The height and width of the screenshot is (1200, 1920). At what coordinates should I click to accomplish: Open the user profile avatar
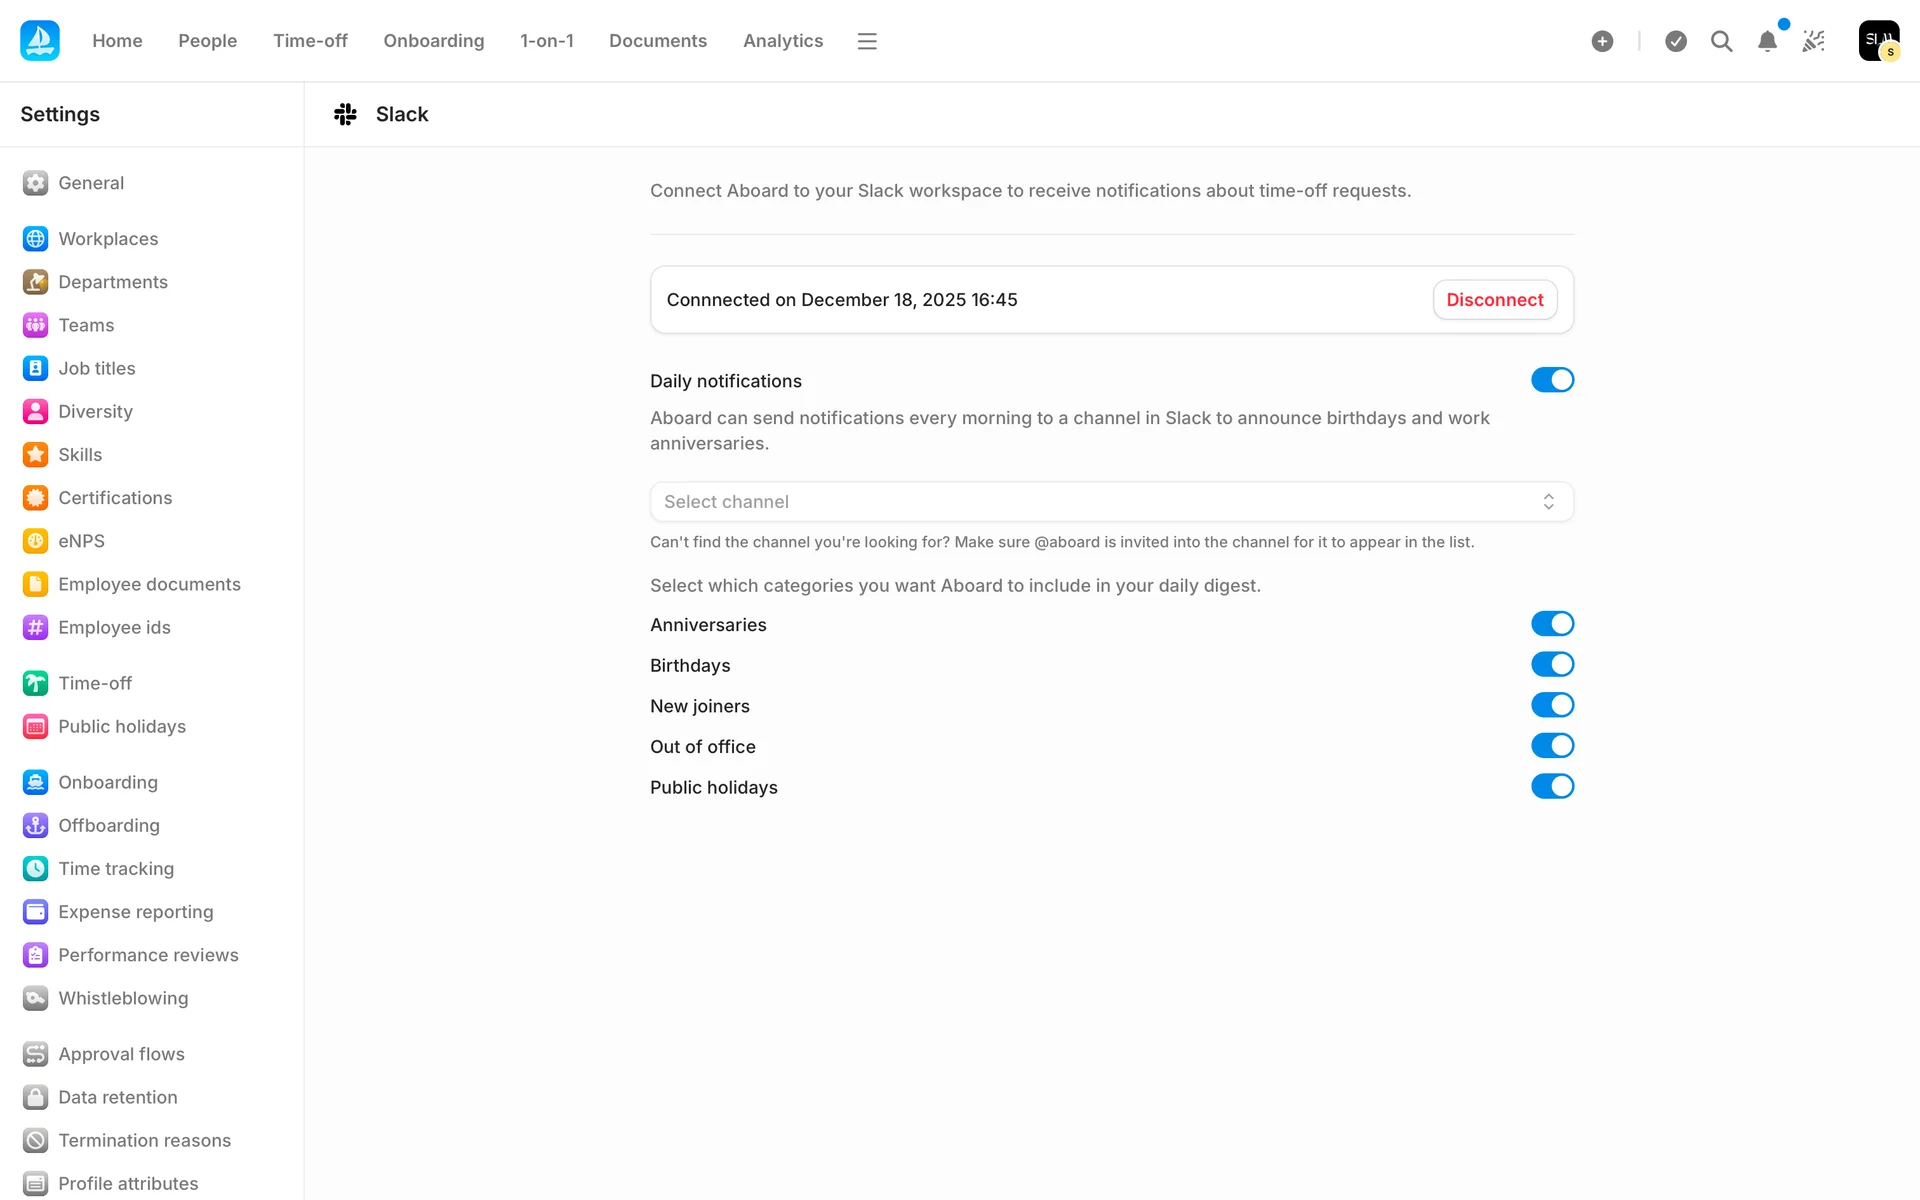pos(1878,41)
